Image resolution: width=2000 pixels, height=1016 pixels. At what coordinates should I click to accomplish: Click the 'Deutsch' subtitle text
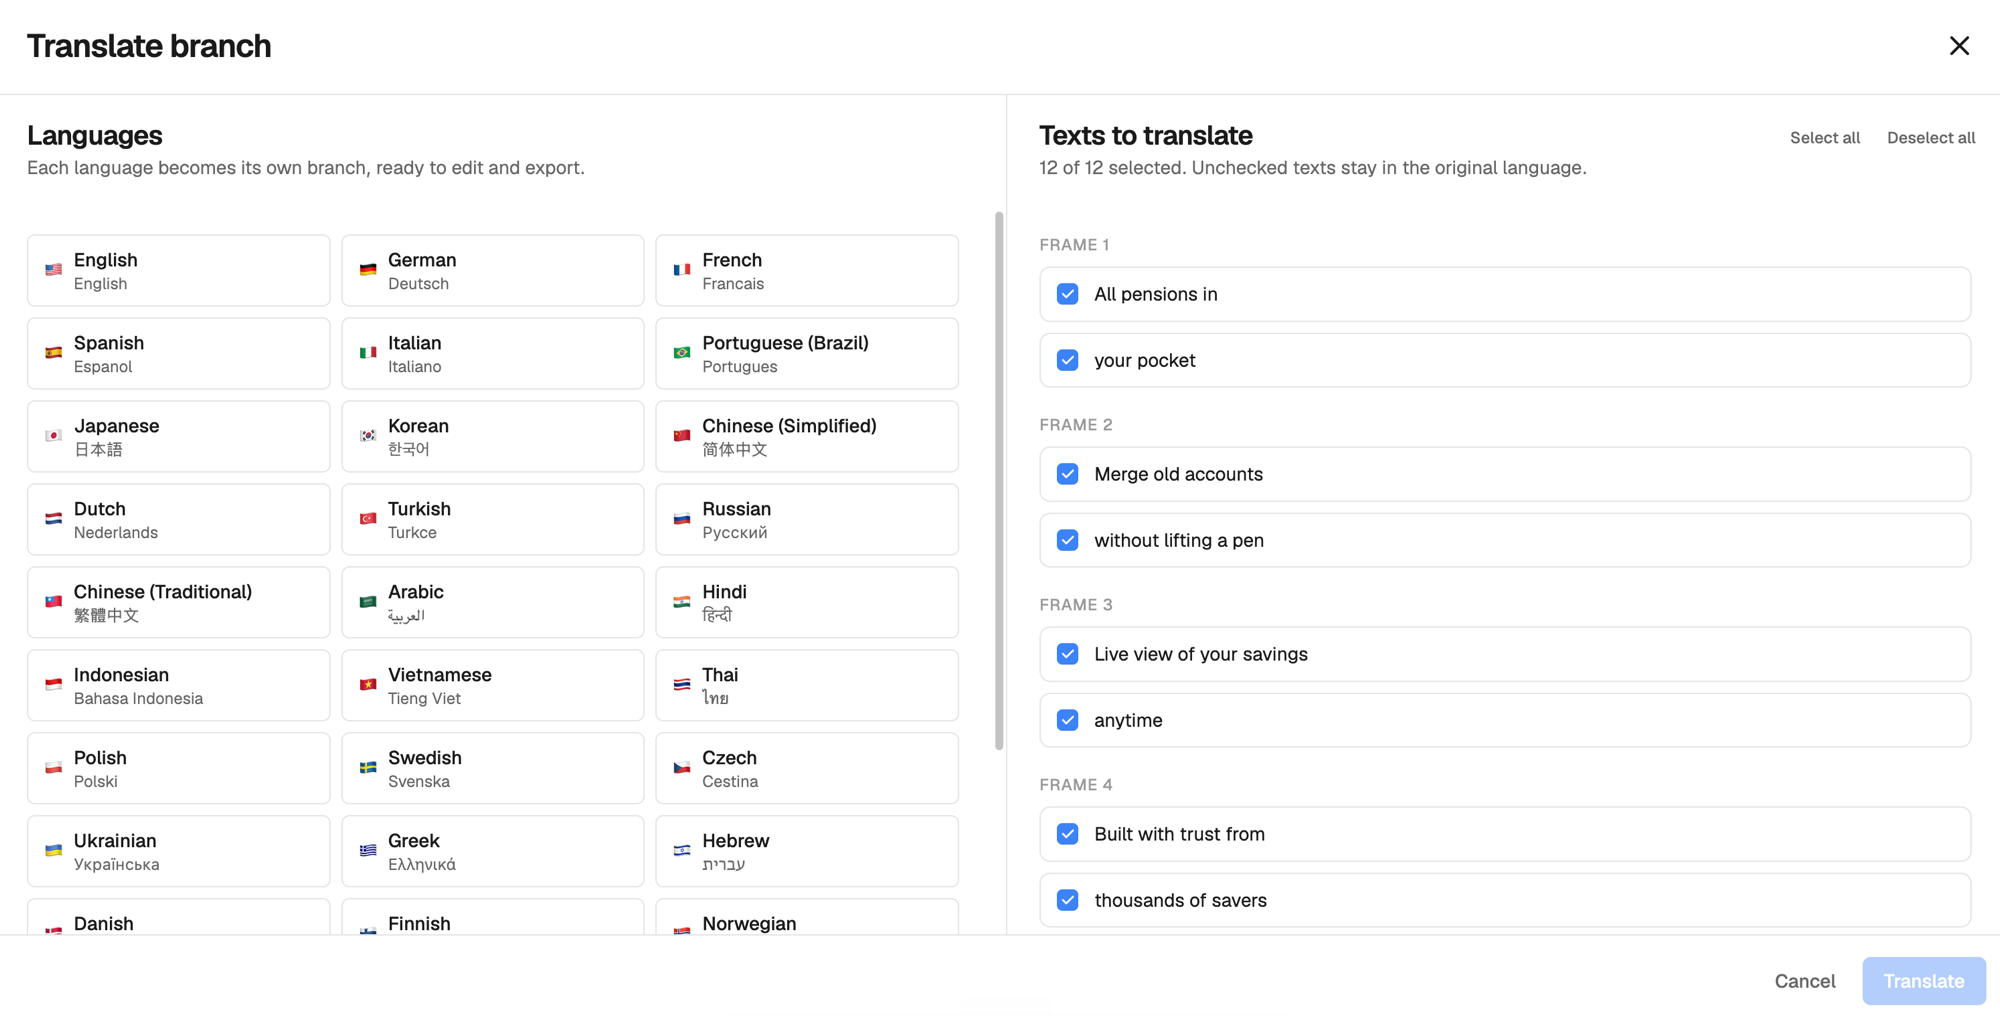(418, 284)
